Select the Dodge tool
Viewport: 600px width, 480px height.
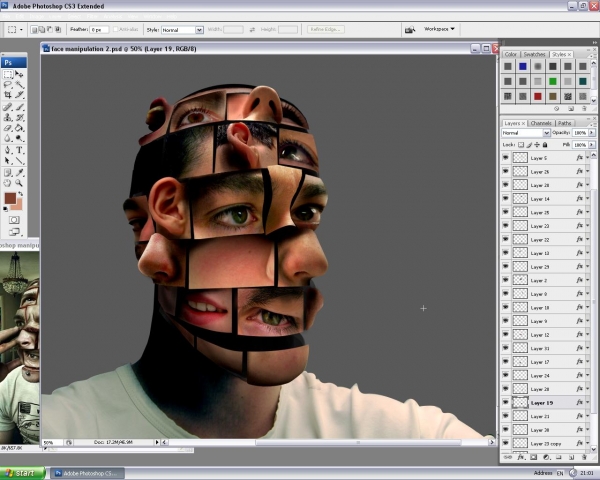point(19,138)
